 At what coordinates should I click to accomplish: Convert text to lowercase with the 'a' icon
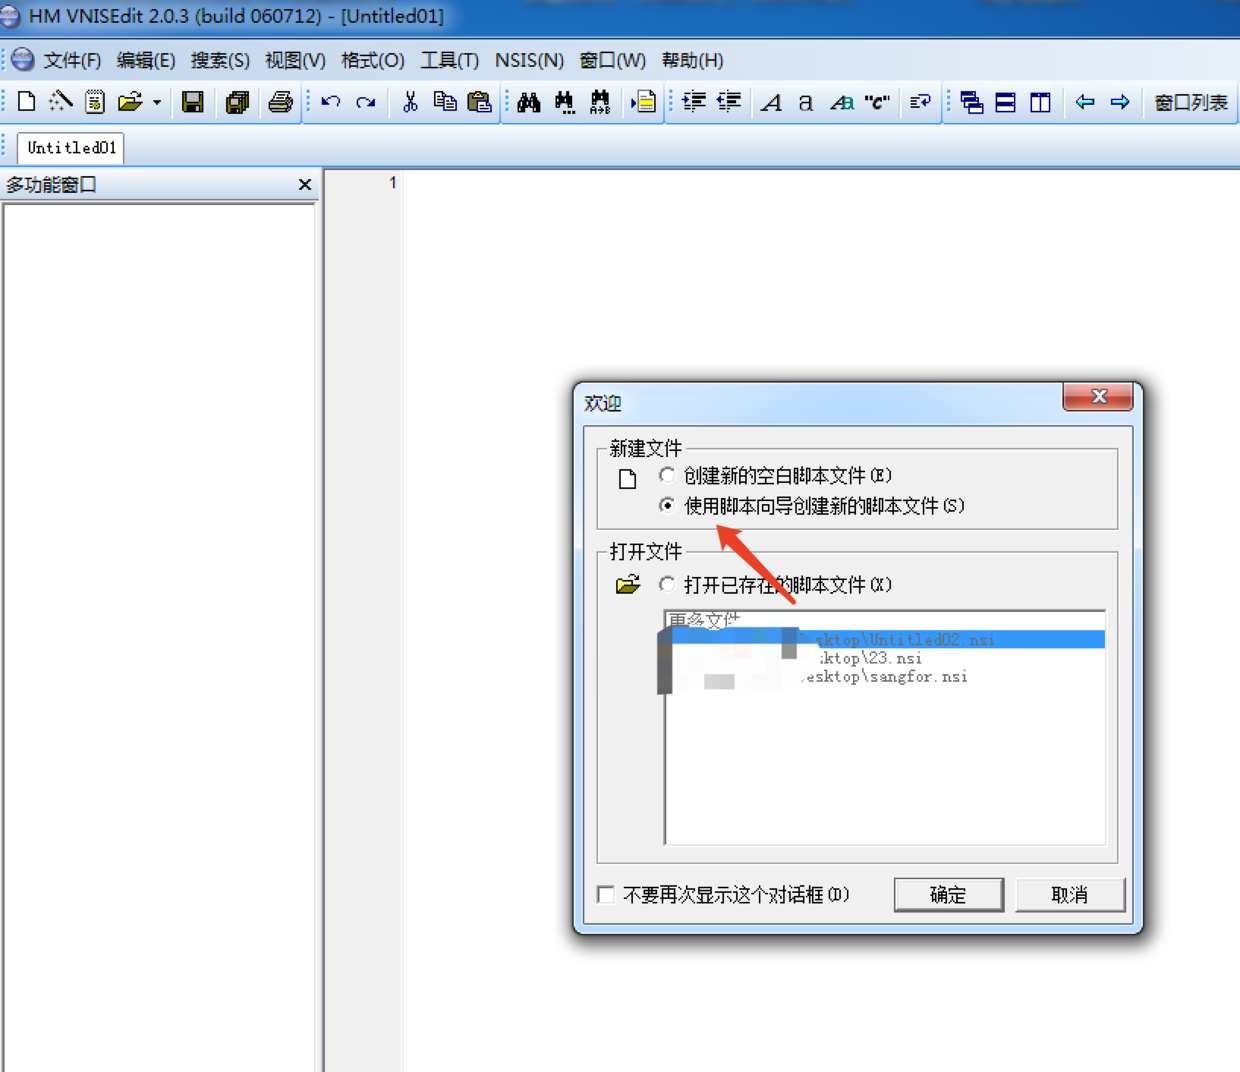805,102
